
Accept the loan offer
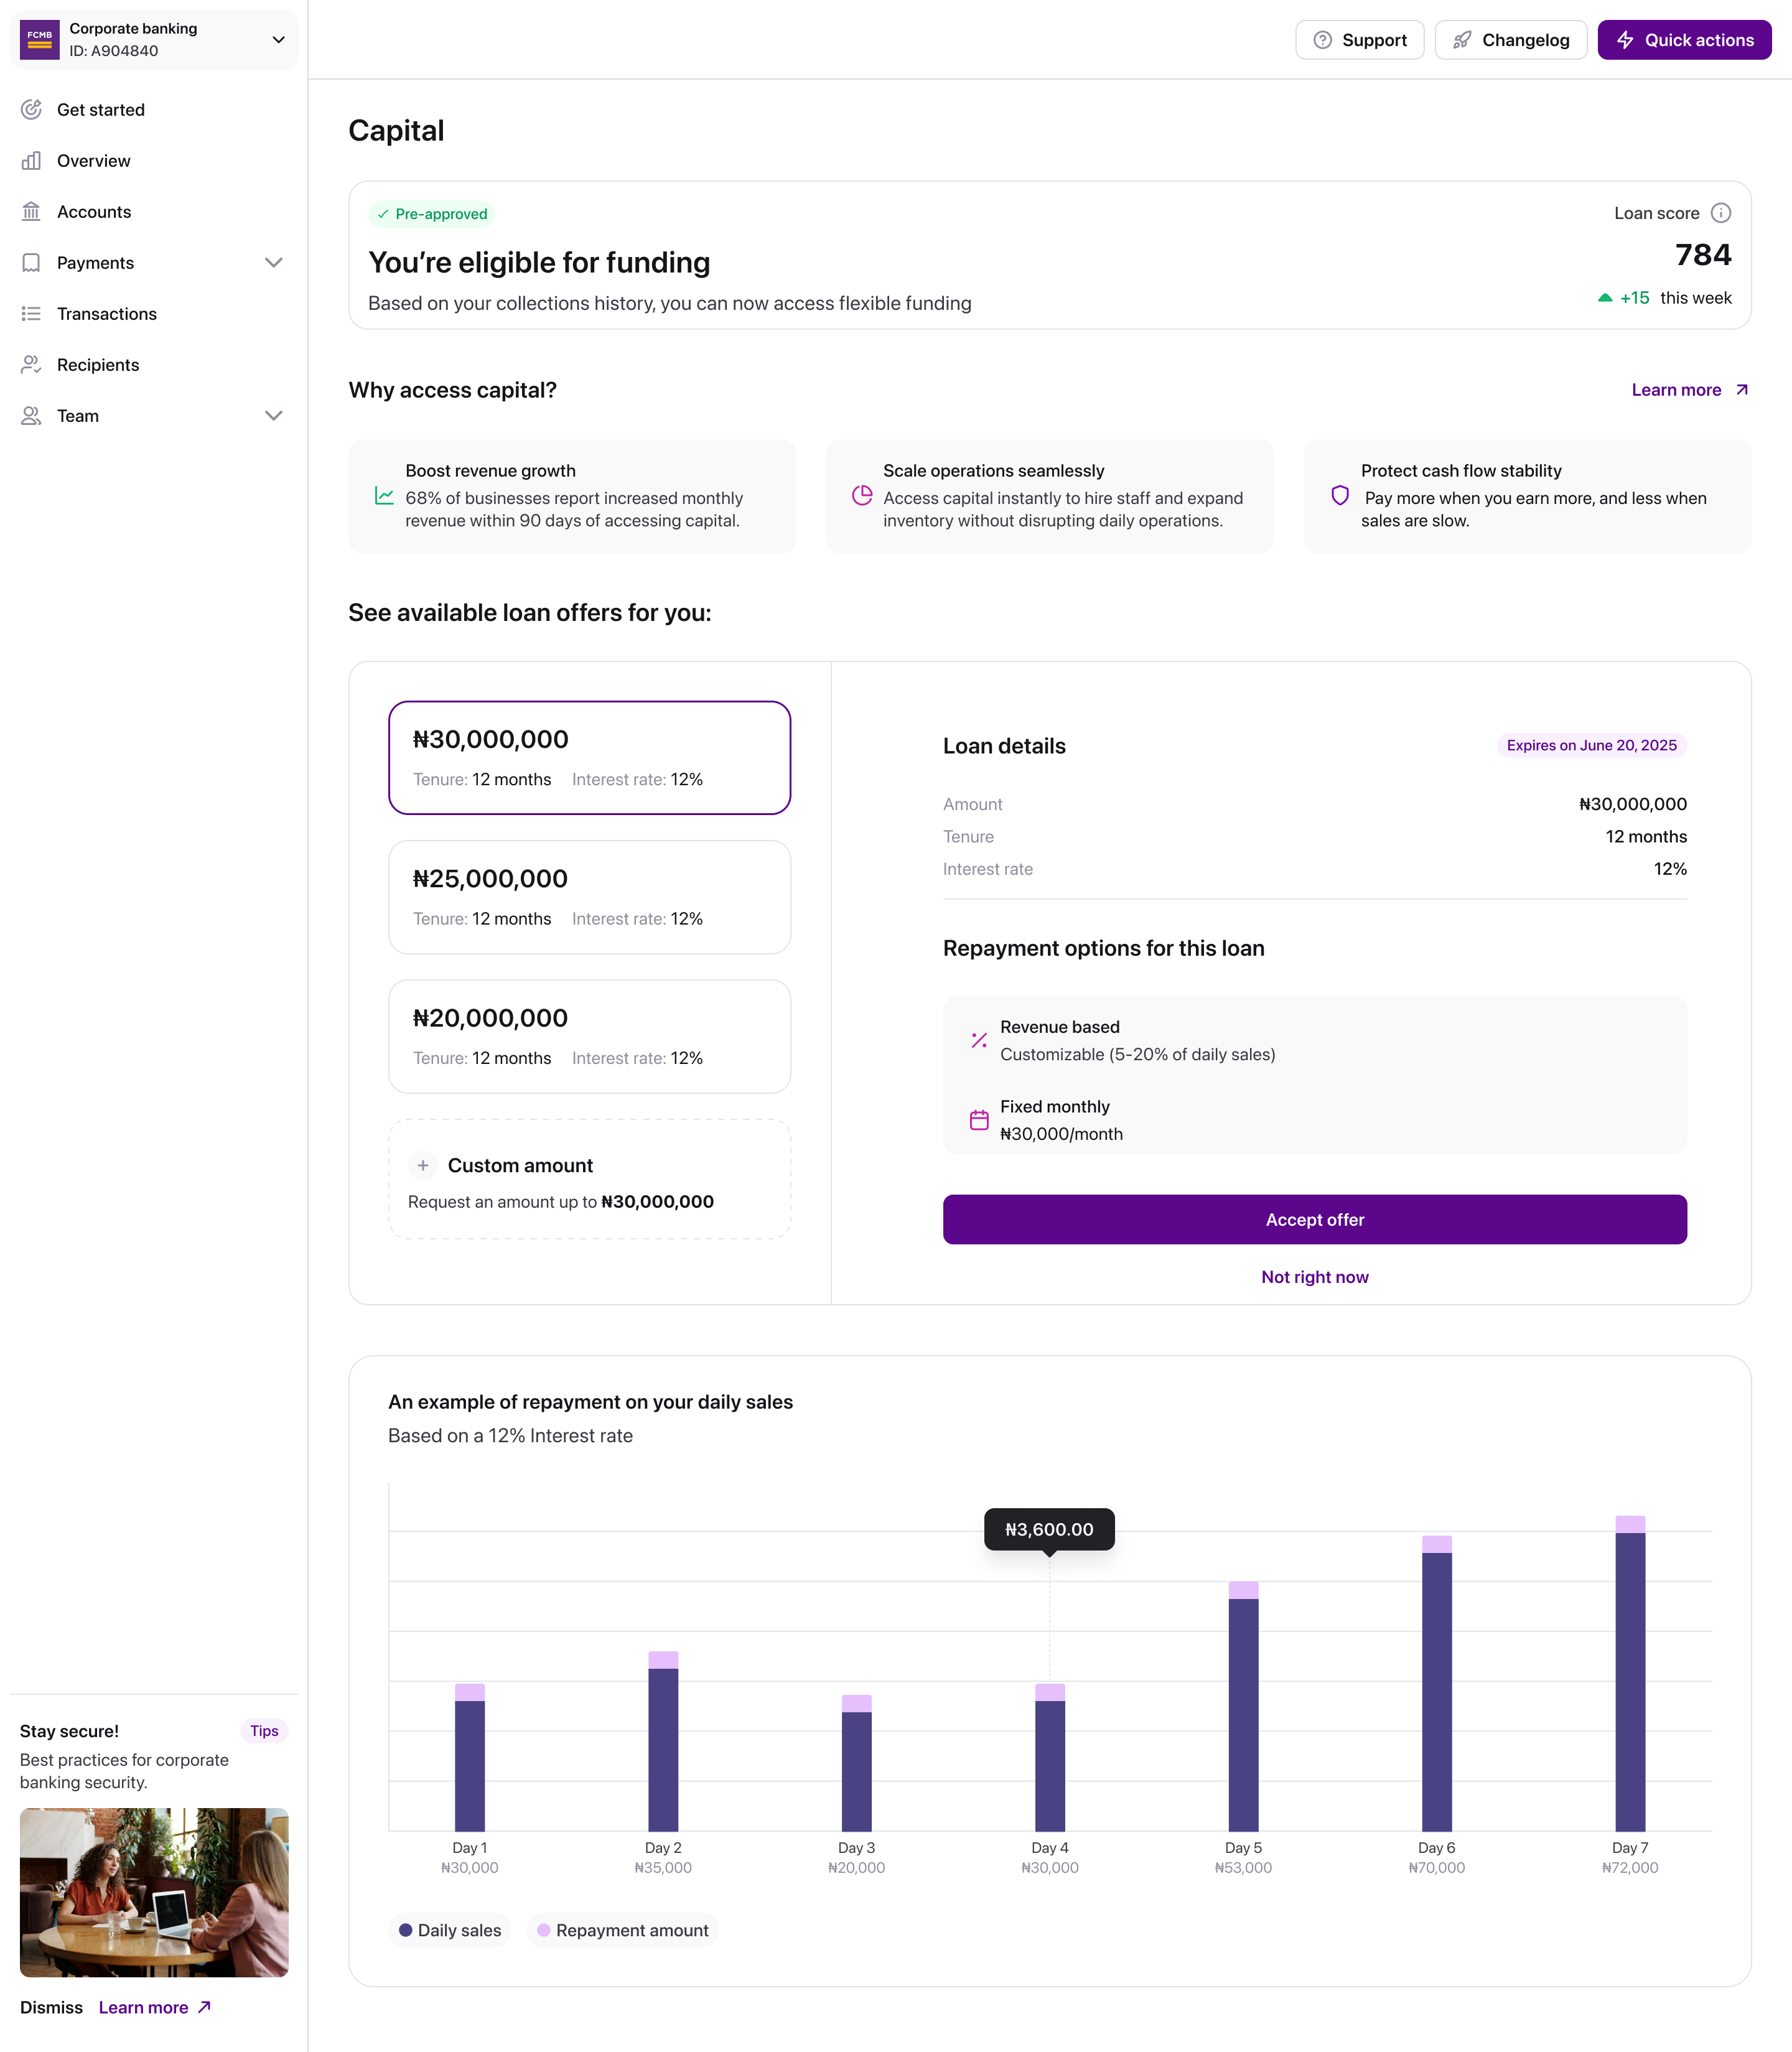click(x=1314, y=1219)
